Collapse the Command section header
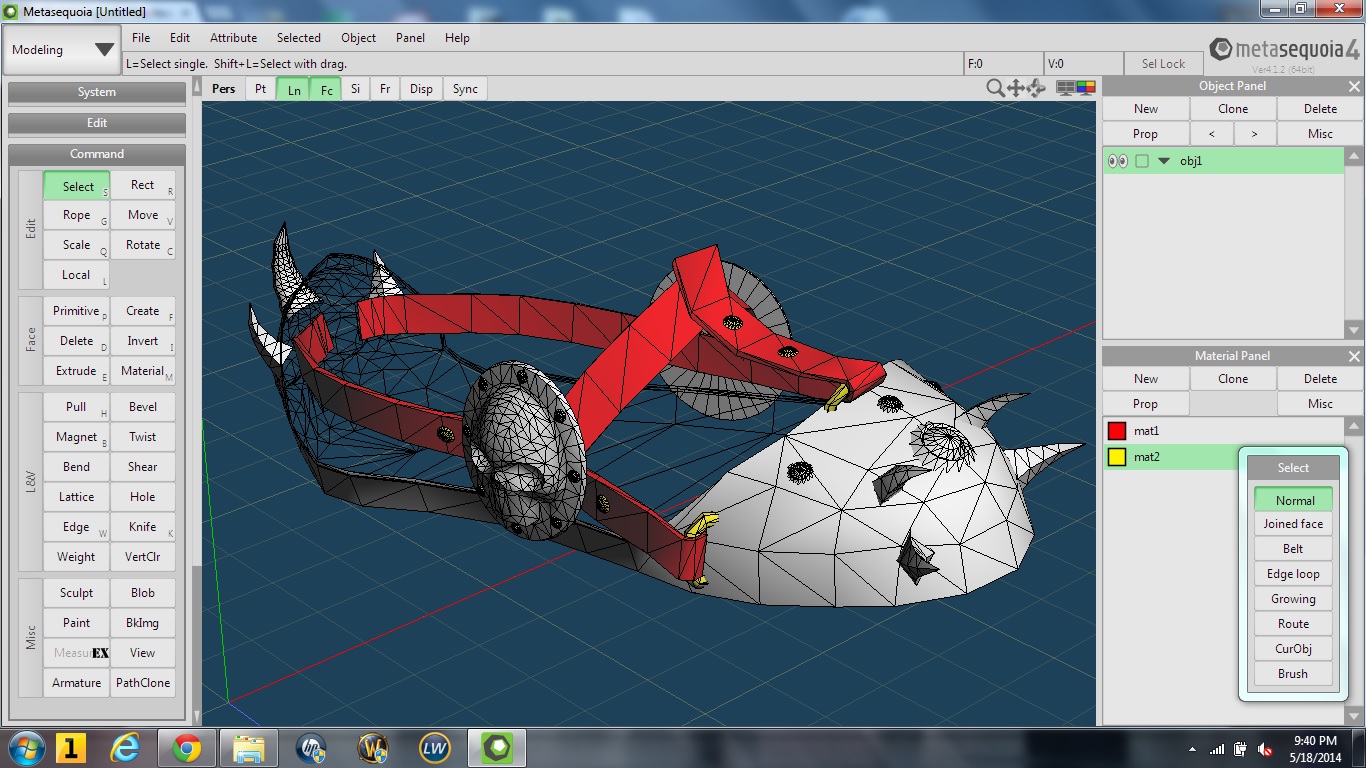Image resolution: width=1366 pixels, height=768 pixels. point(97,154)
